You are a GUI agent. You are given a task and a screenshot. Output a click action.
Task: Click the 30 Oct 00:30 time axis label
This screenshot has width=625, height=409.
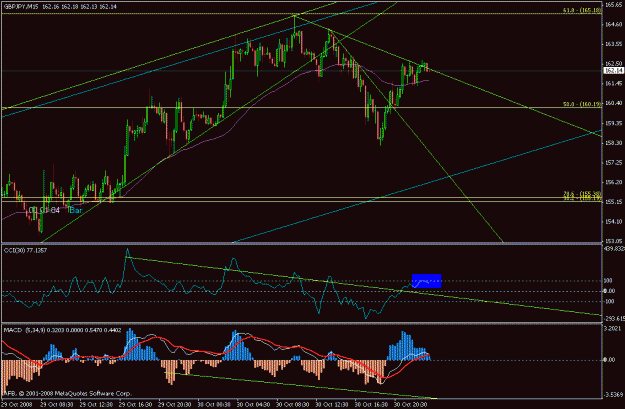click(x=214, y=405)
